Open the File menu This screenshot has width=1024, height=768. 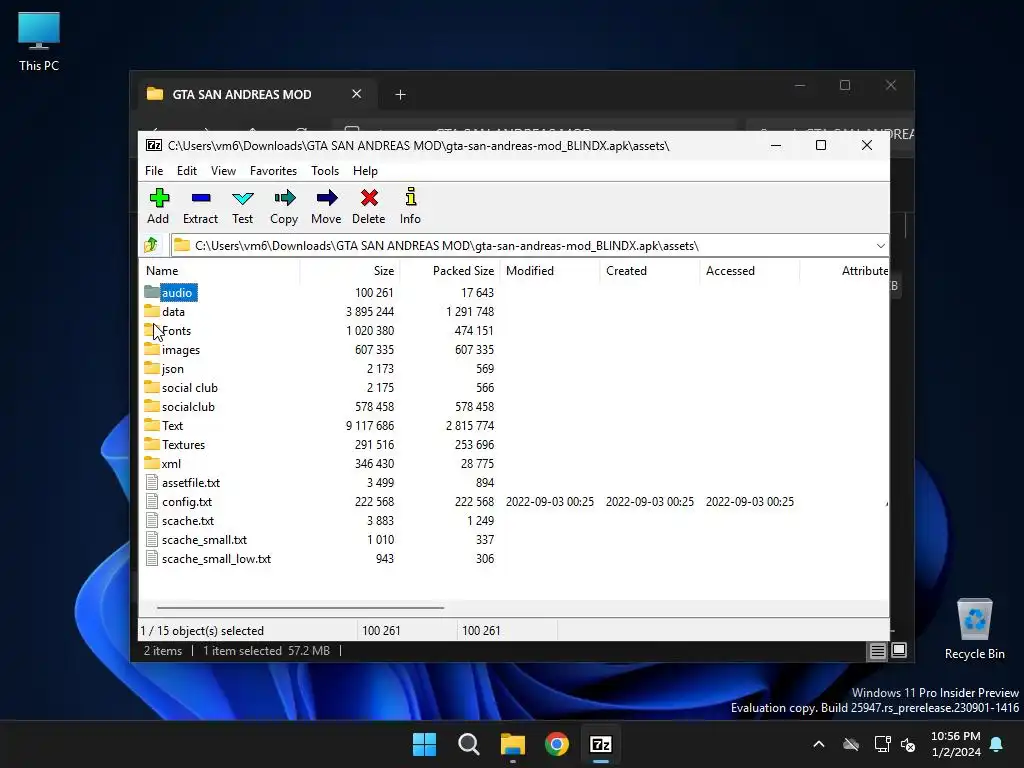154,170
